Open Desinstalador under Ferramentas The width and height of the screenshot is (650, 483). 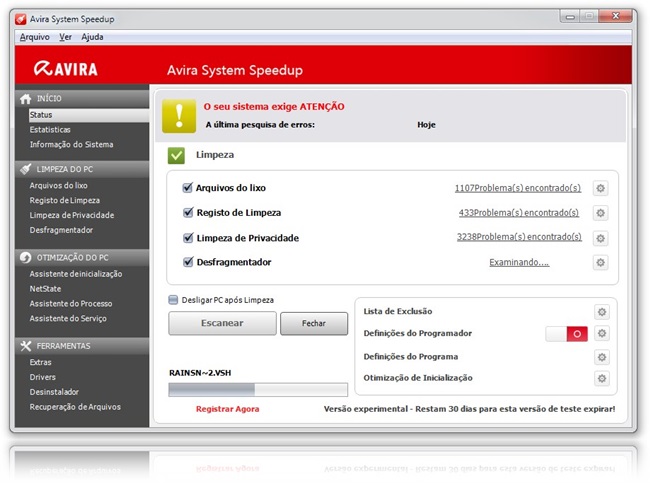pyautogui.click(x=54, y=392)
